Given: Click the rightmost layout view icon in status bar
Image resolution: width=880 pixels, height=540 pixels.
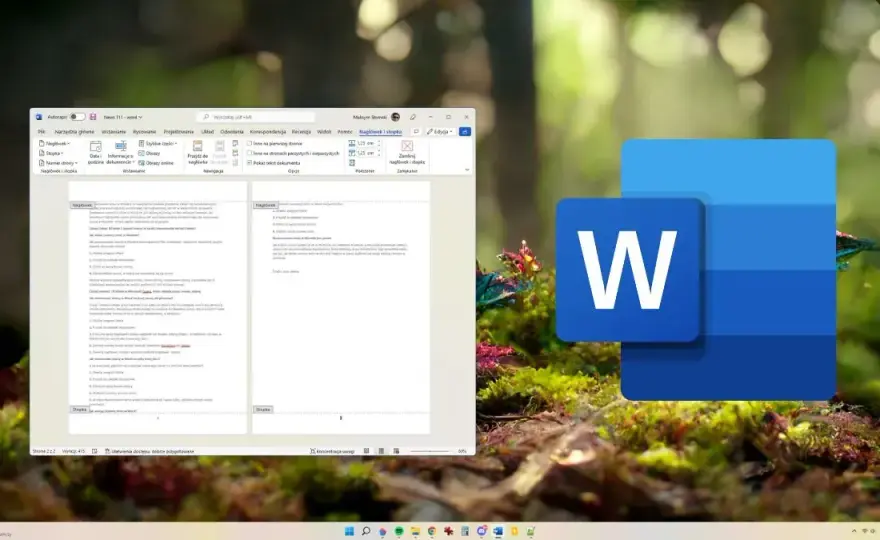Looking at the screenshot, I should 396,451.
